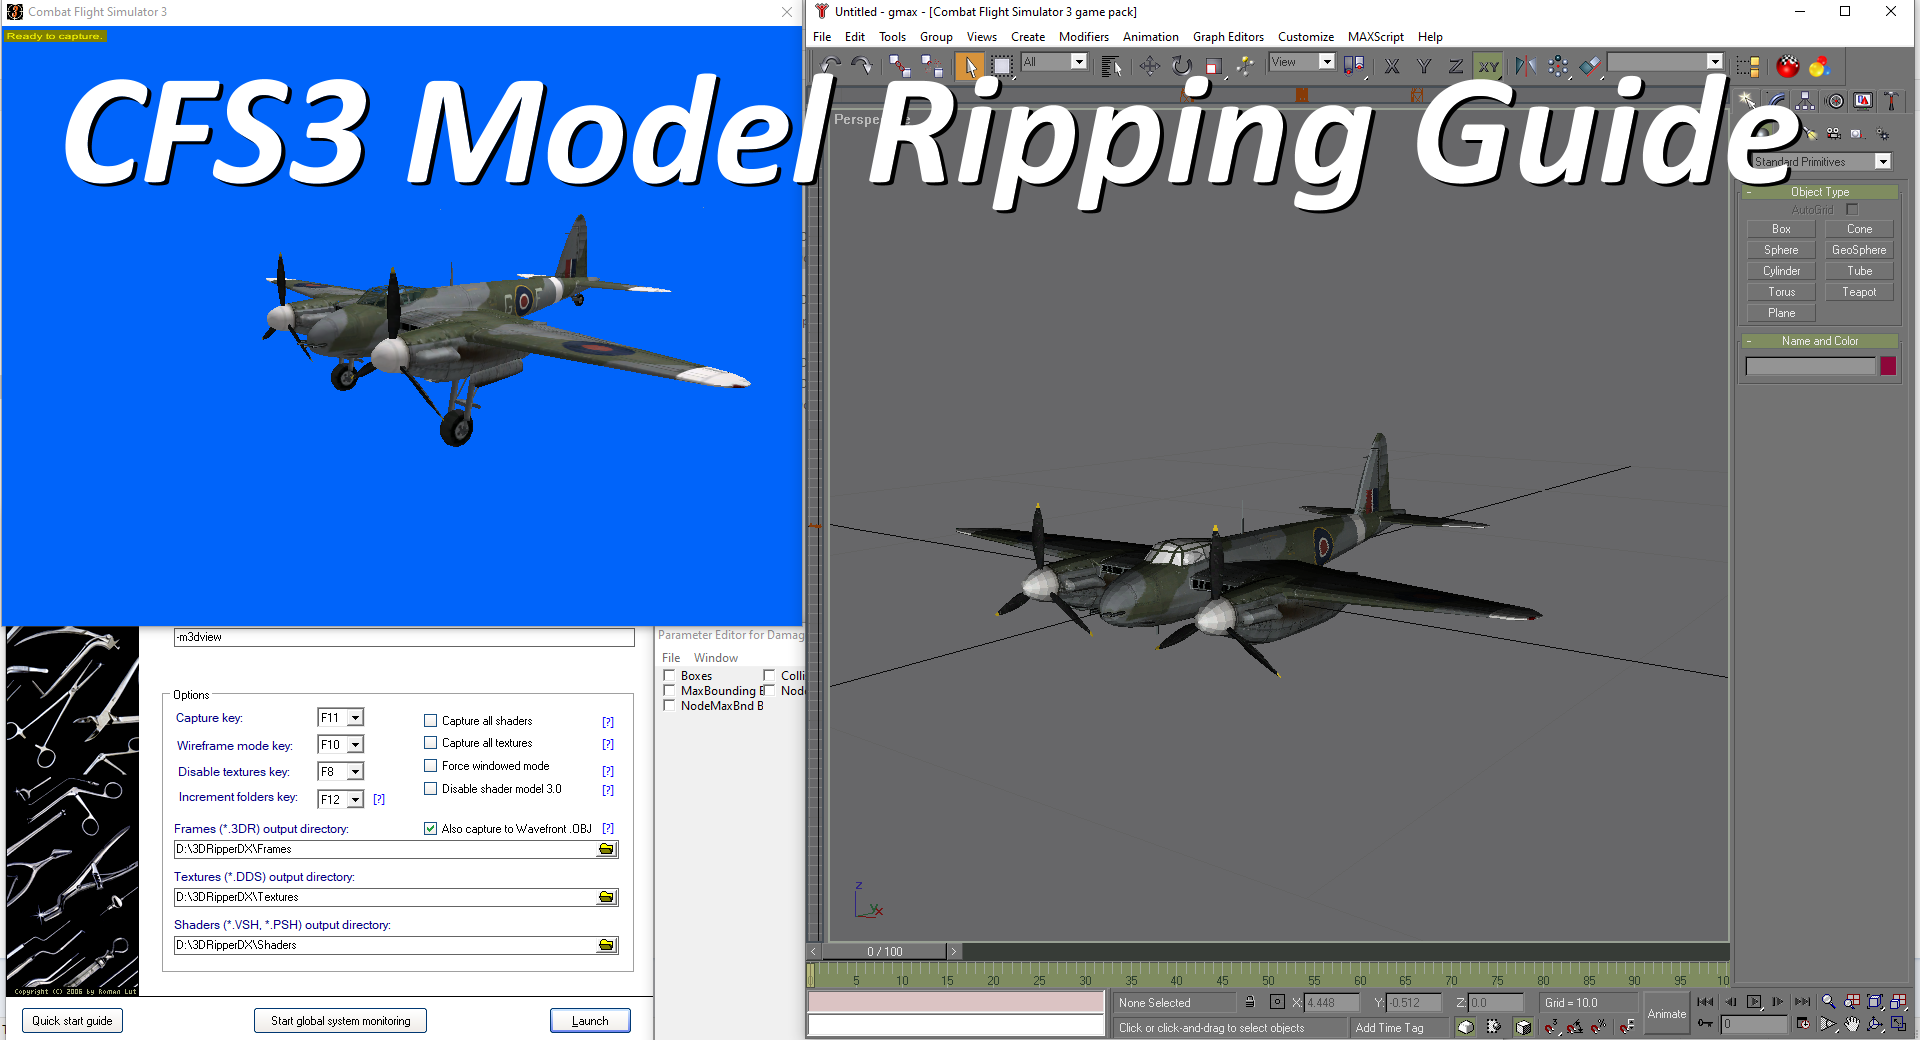Activate the Select and Scale tool
1920x1040 pixels.
pos(1214,66)
